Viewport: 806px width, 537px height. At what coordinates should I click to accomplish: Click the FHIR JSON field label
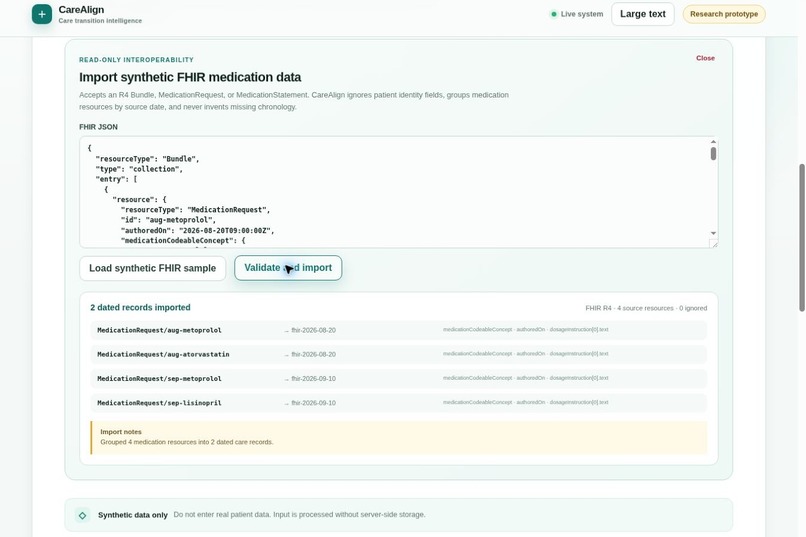point(98,127)
